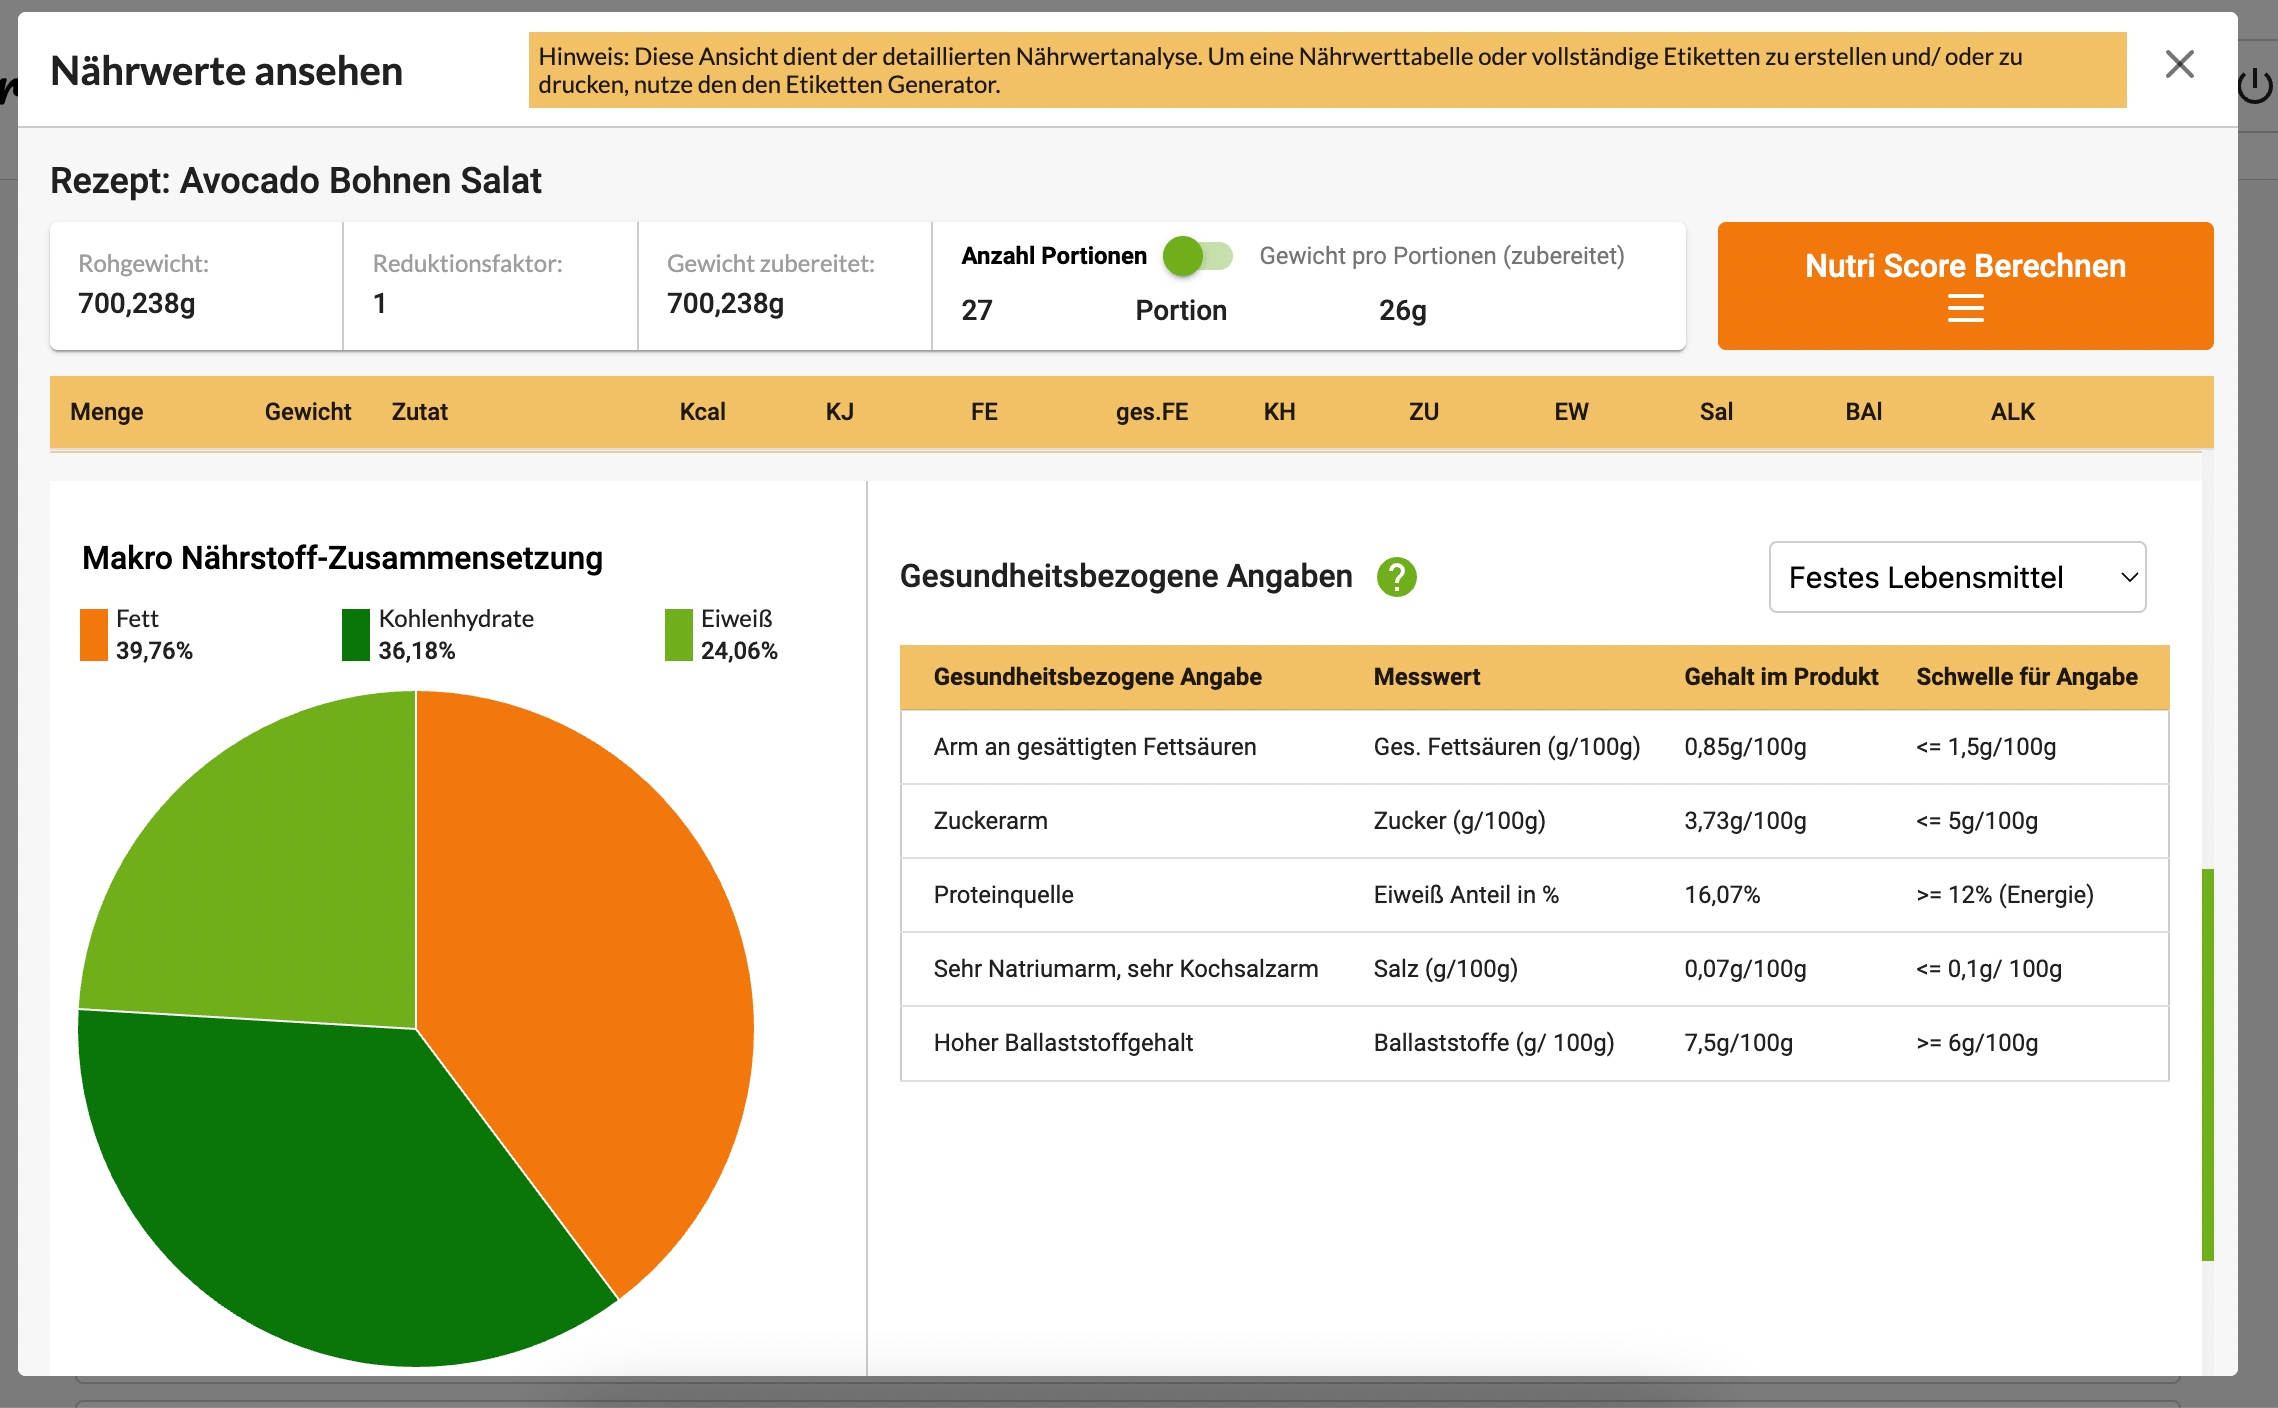This screenshot has width=2278, height=1408.
Task: Click the Gehalt im Produkt header
Action: tap(1781, 677)
